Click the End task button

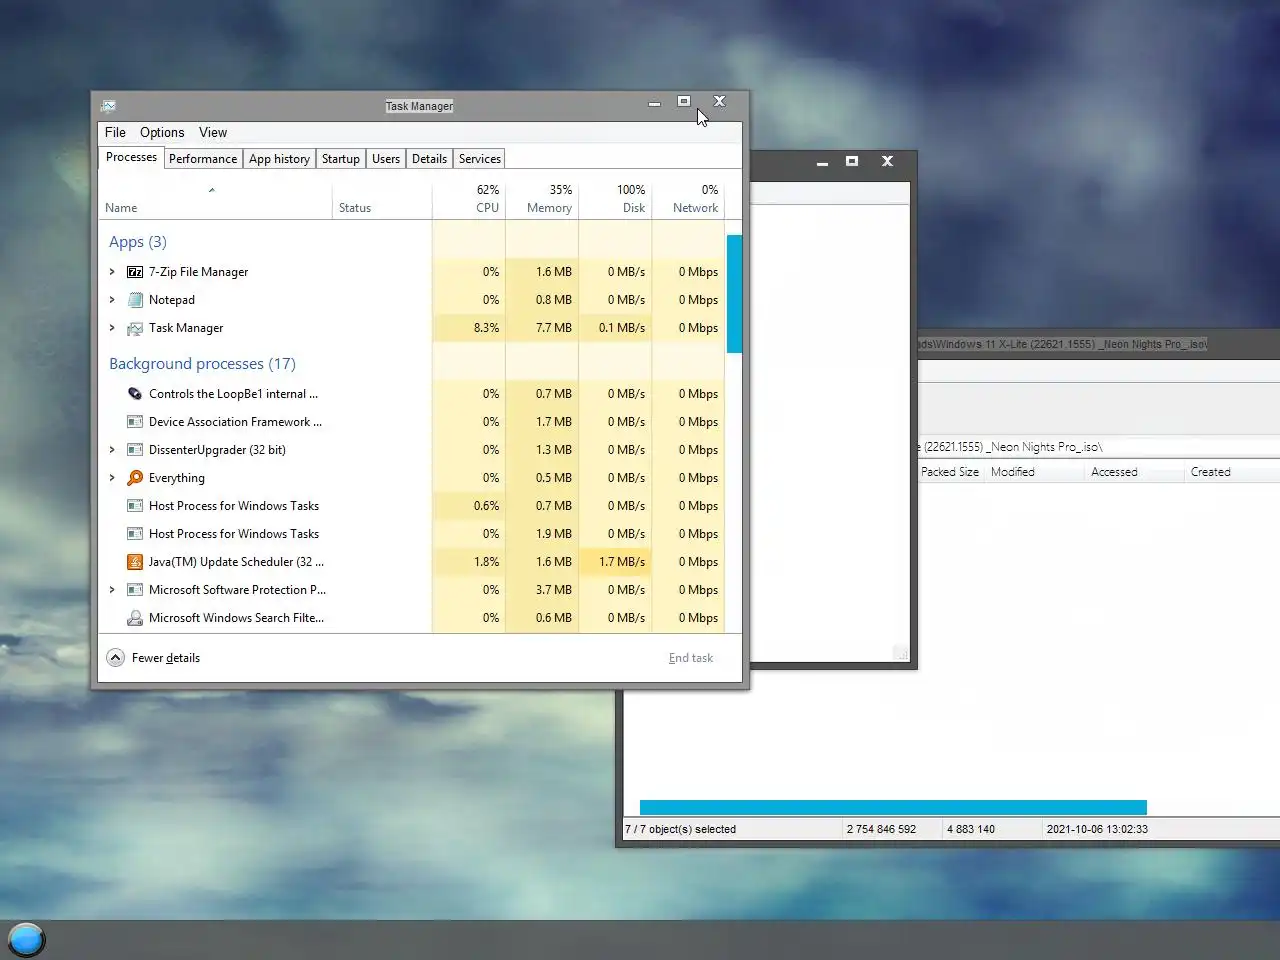[691, 658]
